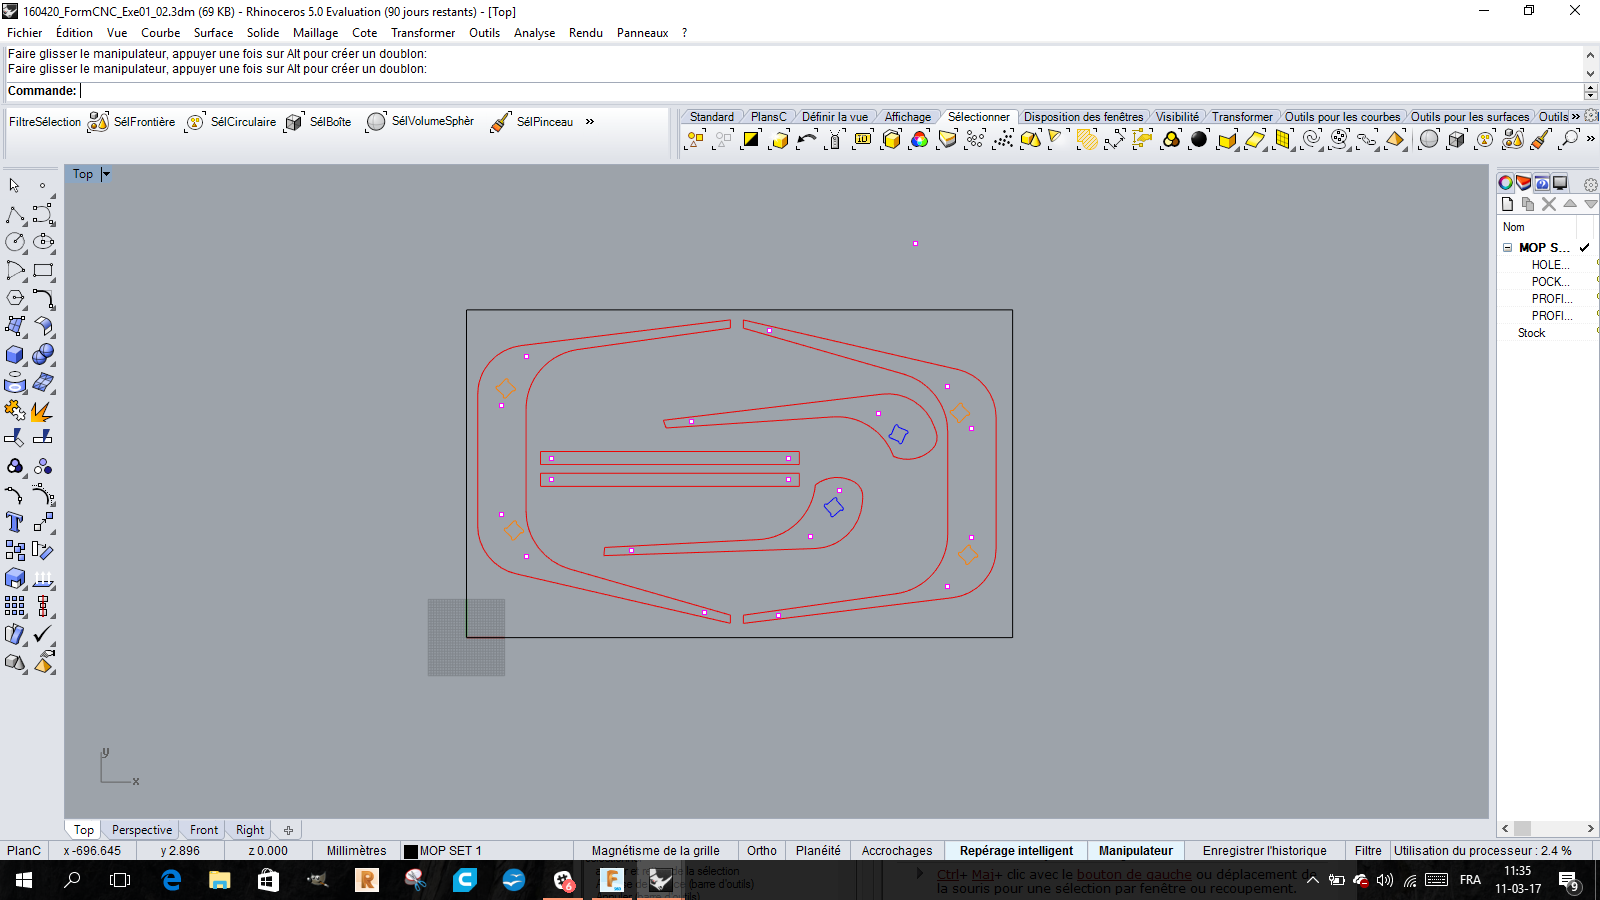1600x900 pixels.
Task: Open the Transformer toolbar tab
Action: point(1242,117)
